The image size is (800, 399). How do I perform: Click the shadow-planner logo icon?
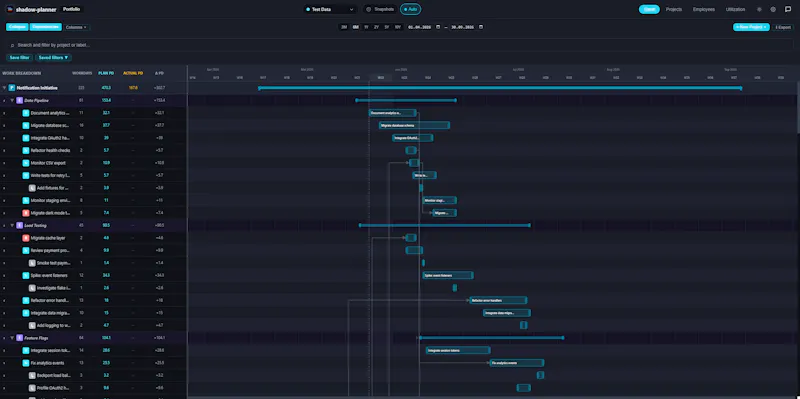[x=10, y=9]
